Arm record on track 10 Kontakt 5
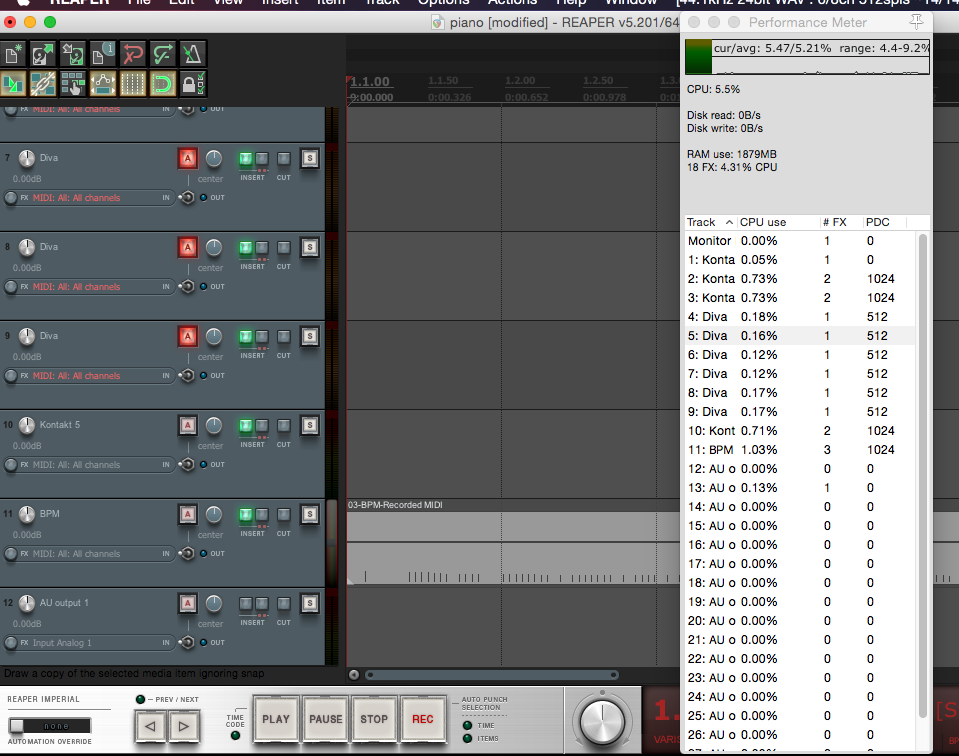 (x=188, y=425)
